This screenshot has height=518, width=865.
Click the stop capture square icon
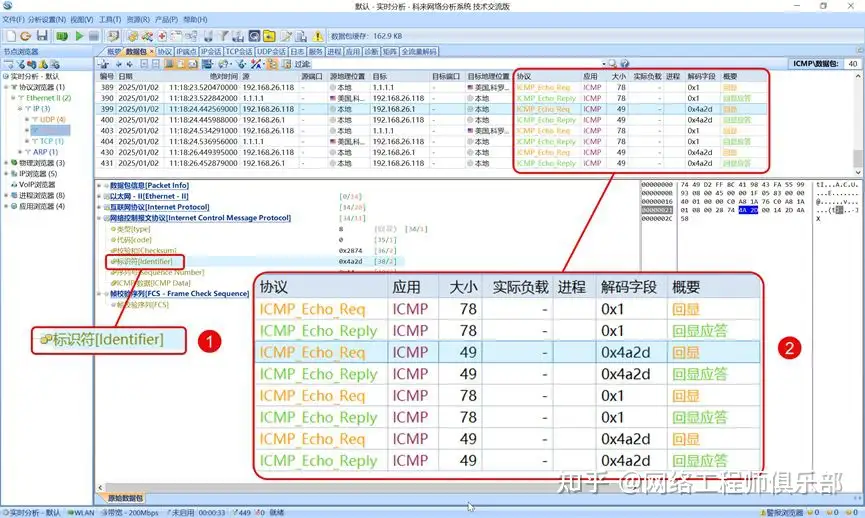(94, 36)
